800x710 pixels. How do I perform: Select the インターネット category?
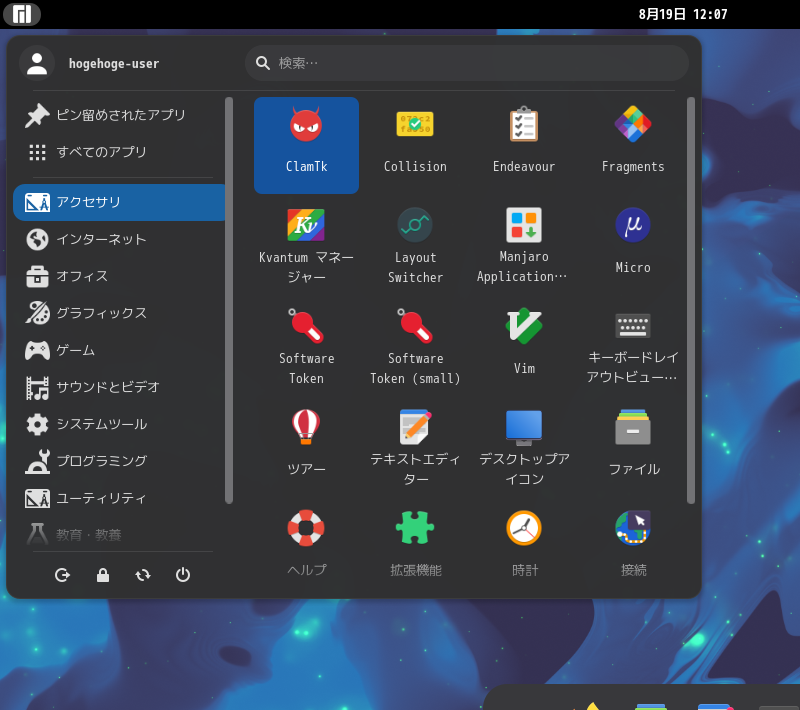119,239
